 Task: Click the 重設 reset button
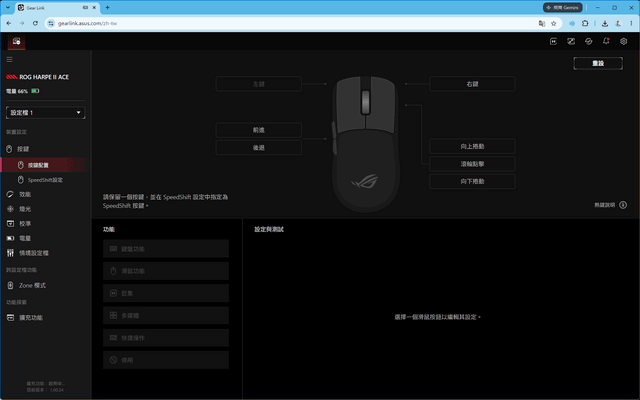(x=598, y=63)
